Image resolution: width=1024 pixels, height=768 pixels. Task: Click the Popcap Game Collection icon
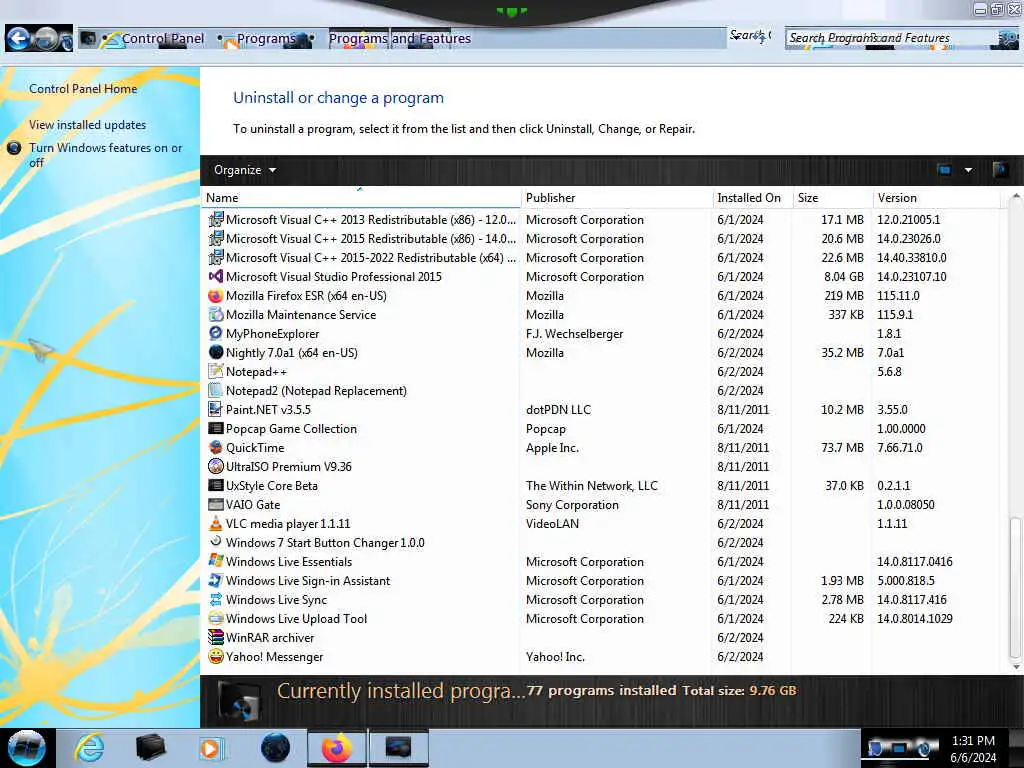pos(216,428)
